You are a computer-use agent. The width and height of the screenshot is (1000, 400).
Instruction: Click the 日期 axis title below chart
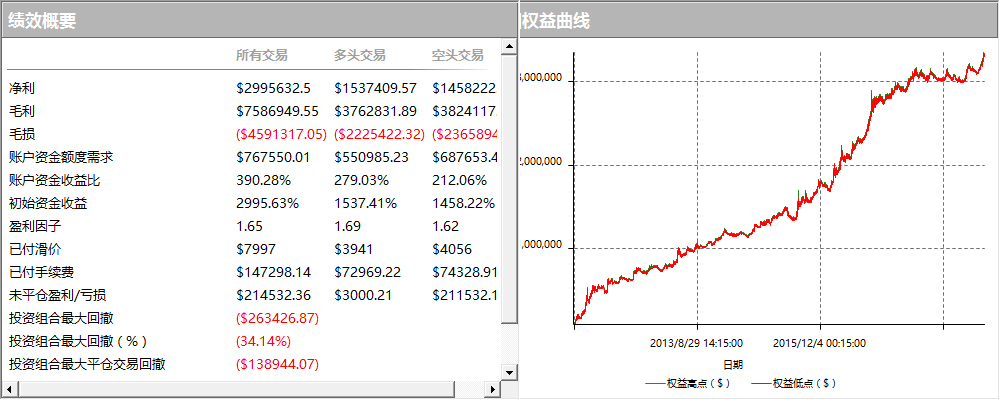point(733,364)
